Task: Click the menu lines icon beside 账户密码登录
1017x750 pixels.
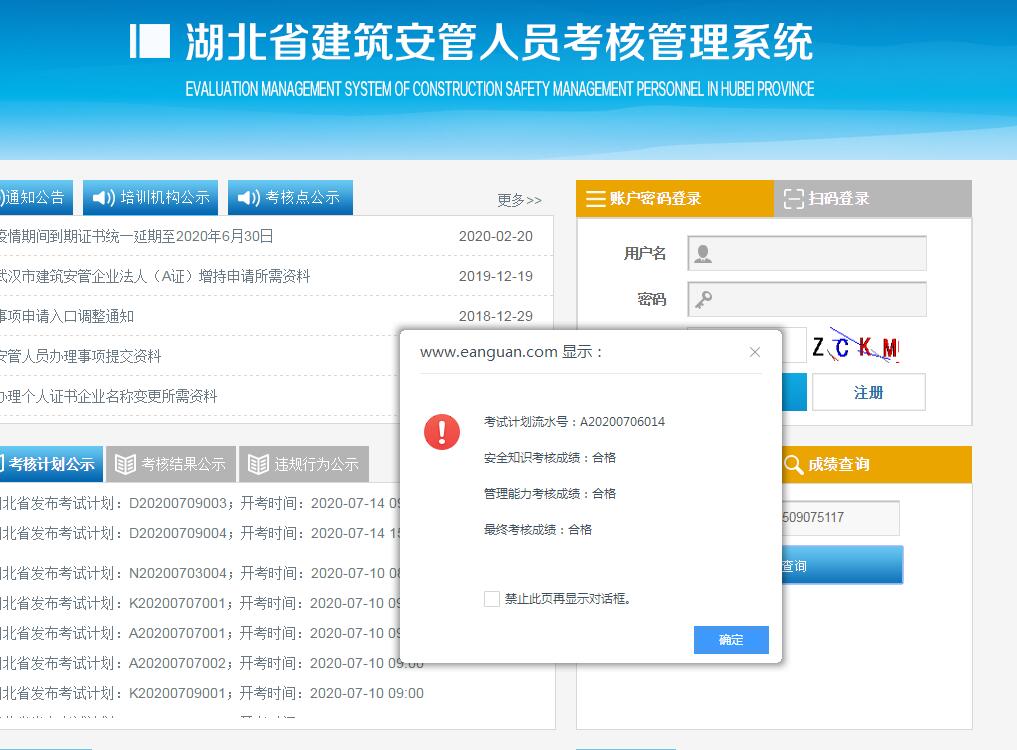Action: pos(595,199)
